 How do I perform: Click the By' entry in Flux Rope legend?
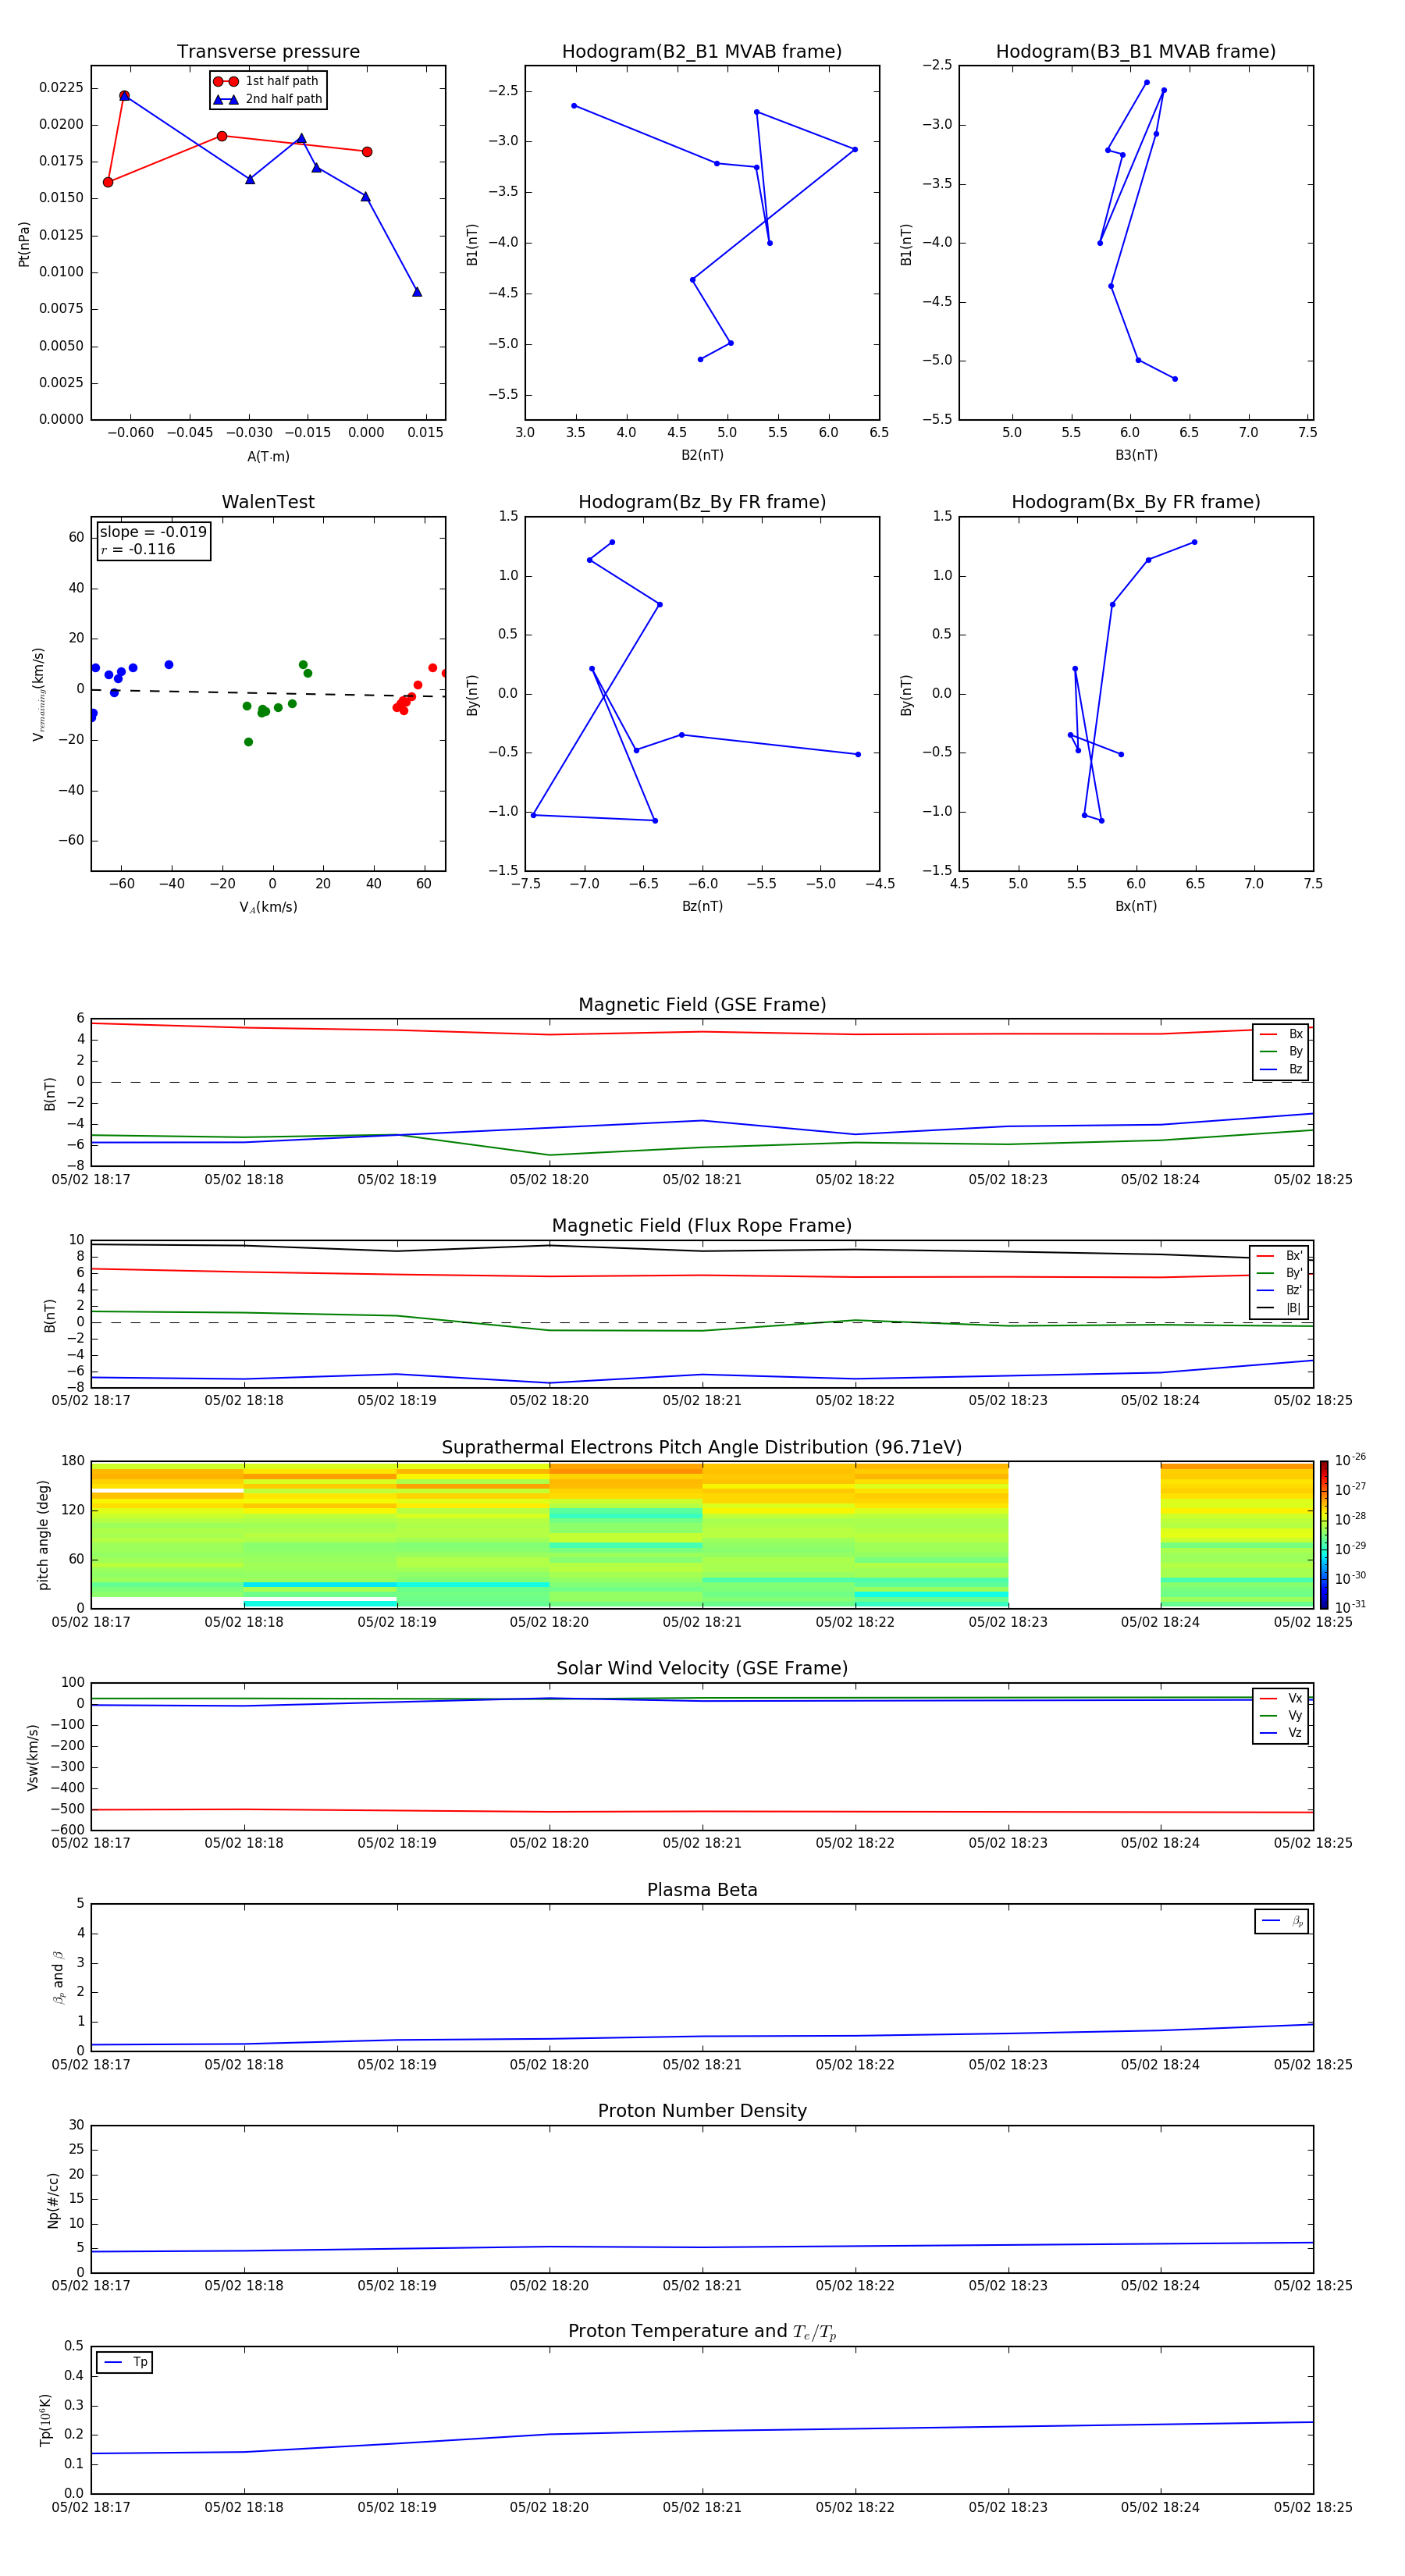[x=1280, y=1273]
